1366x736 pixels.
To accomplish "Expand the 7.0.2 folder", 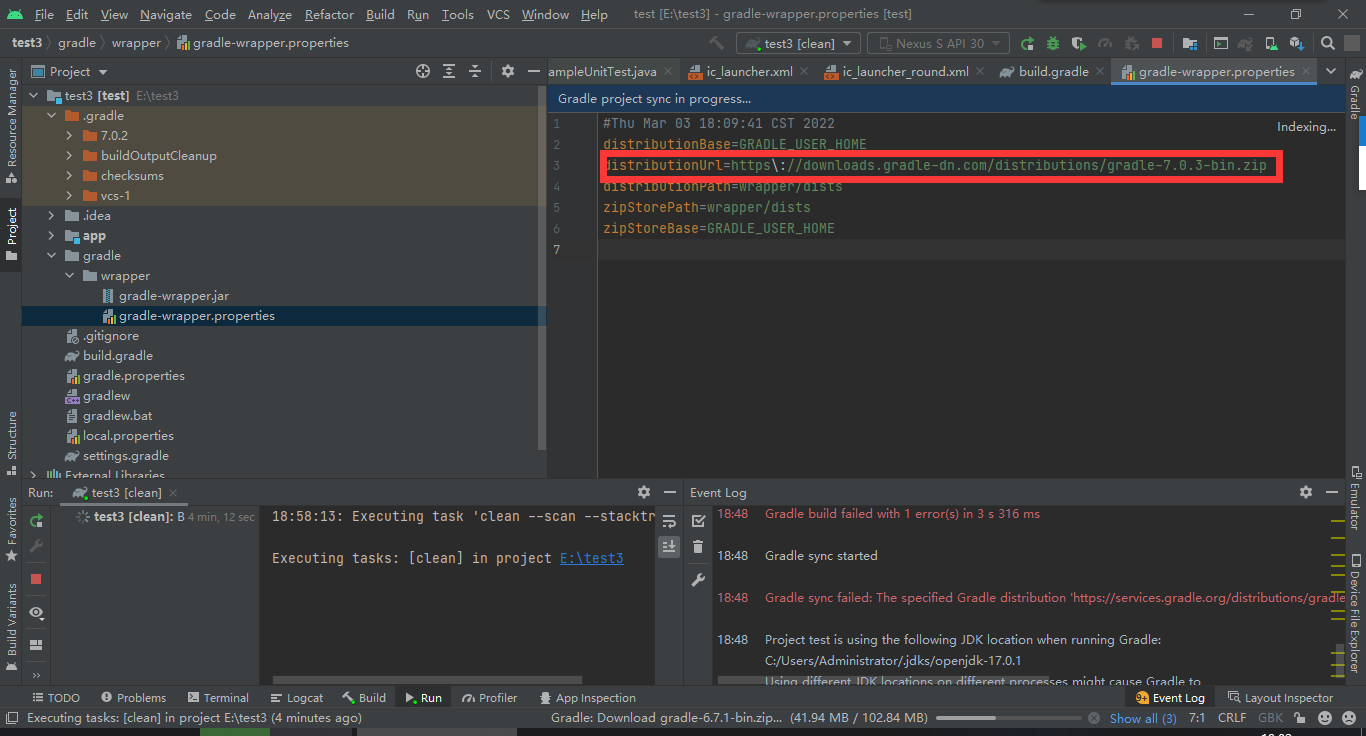I will [70, 136].
